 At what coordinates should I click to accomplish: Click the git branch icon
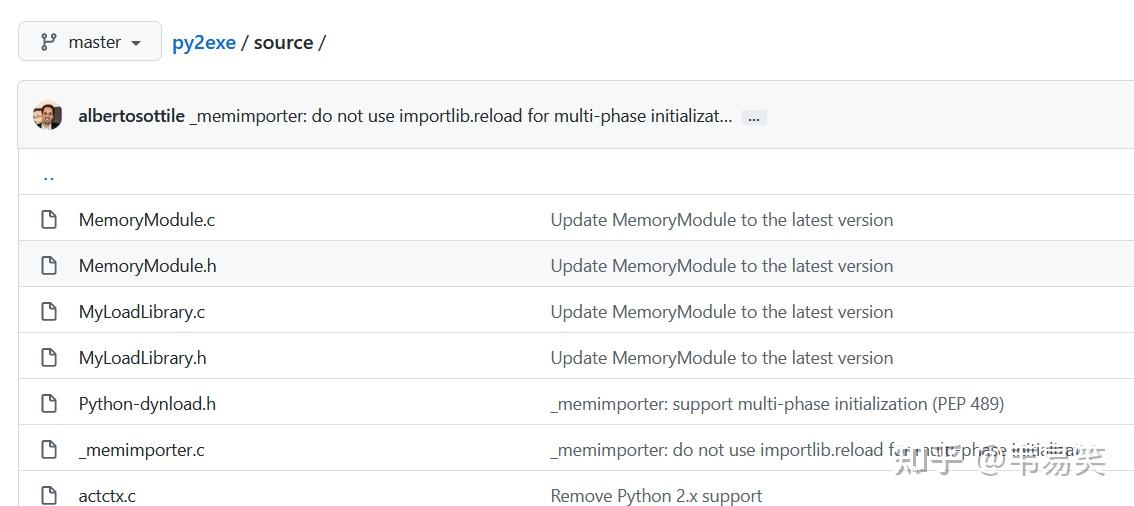point(48,42)
